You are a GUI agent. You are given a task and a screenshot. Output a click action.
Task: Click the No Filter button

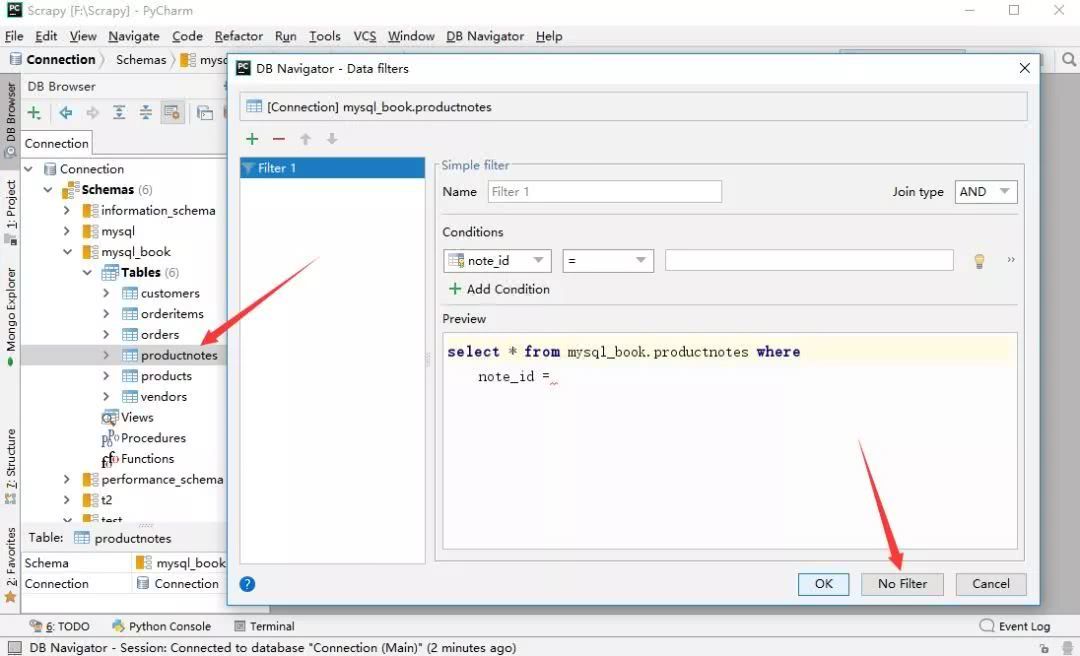point(902,584)
